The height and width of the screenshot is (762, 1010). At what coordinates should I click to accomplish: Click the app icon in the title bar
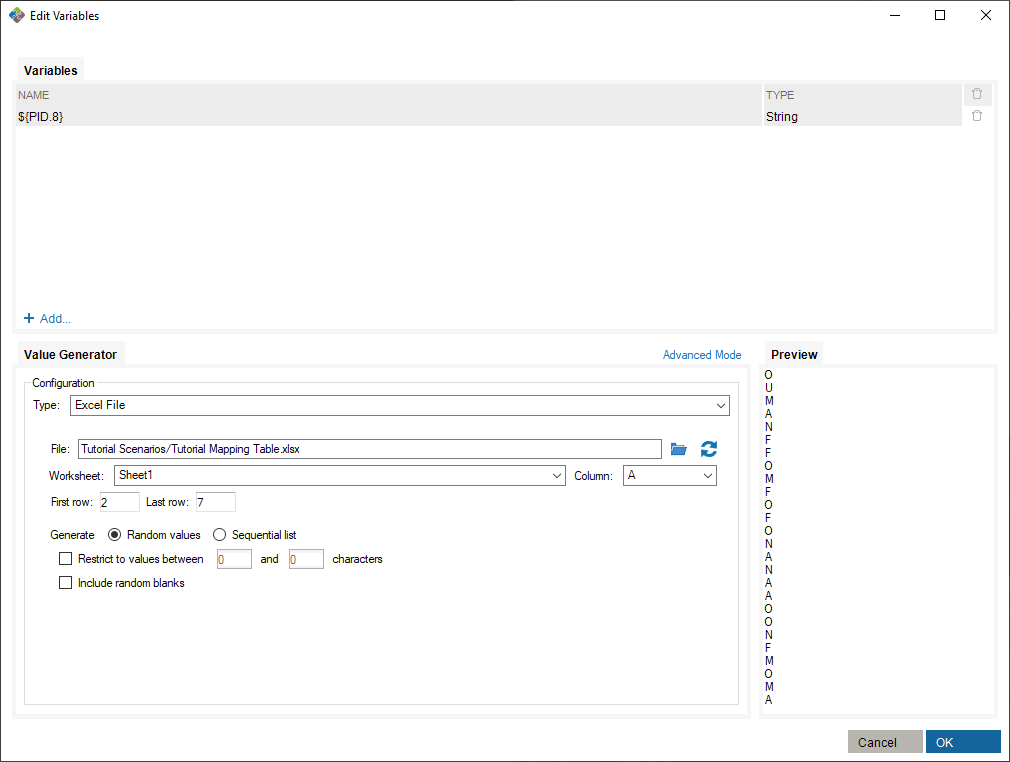pyautogui.click(x=16, y=15)
